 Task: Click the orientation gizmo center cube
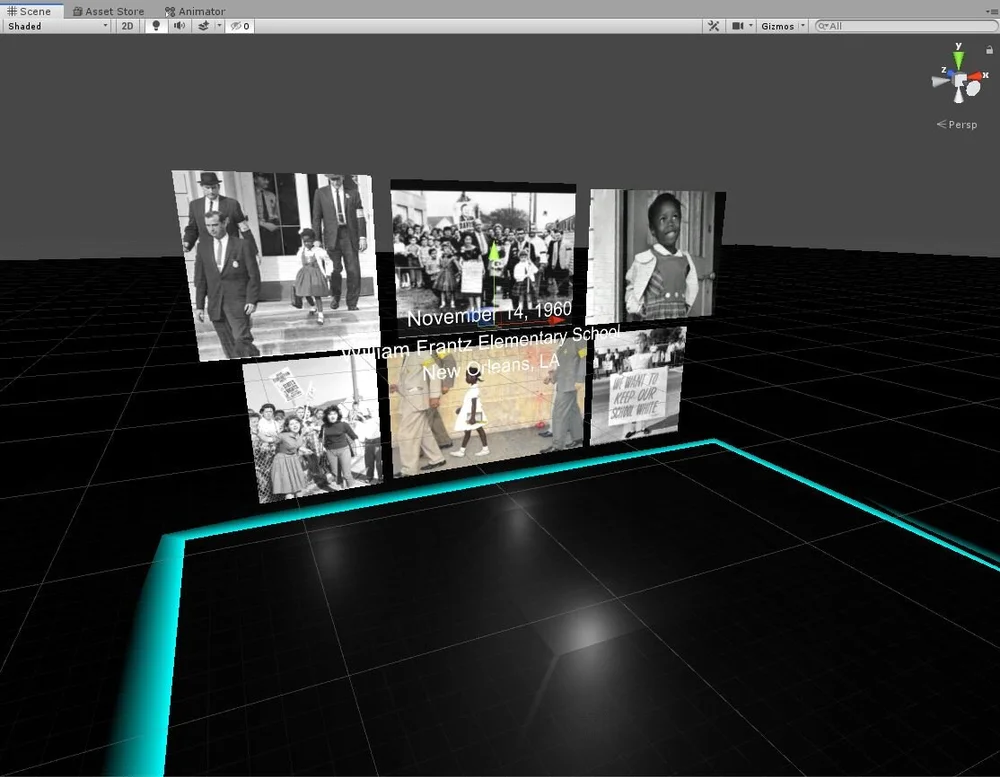pyautogui.click(x=960, y=81)
